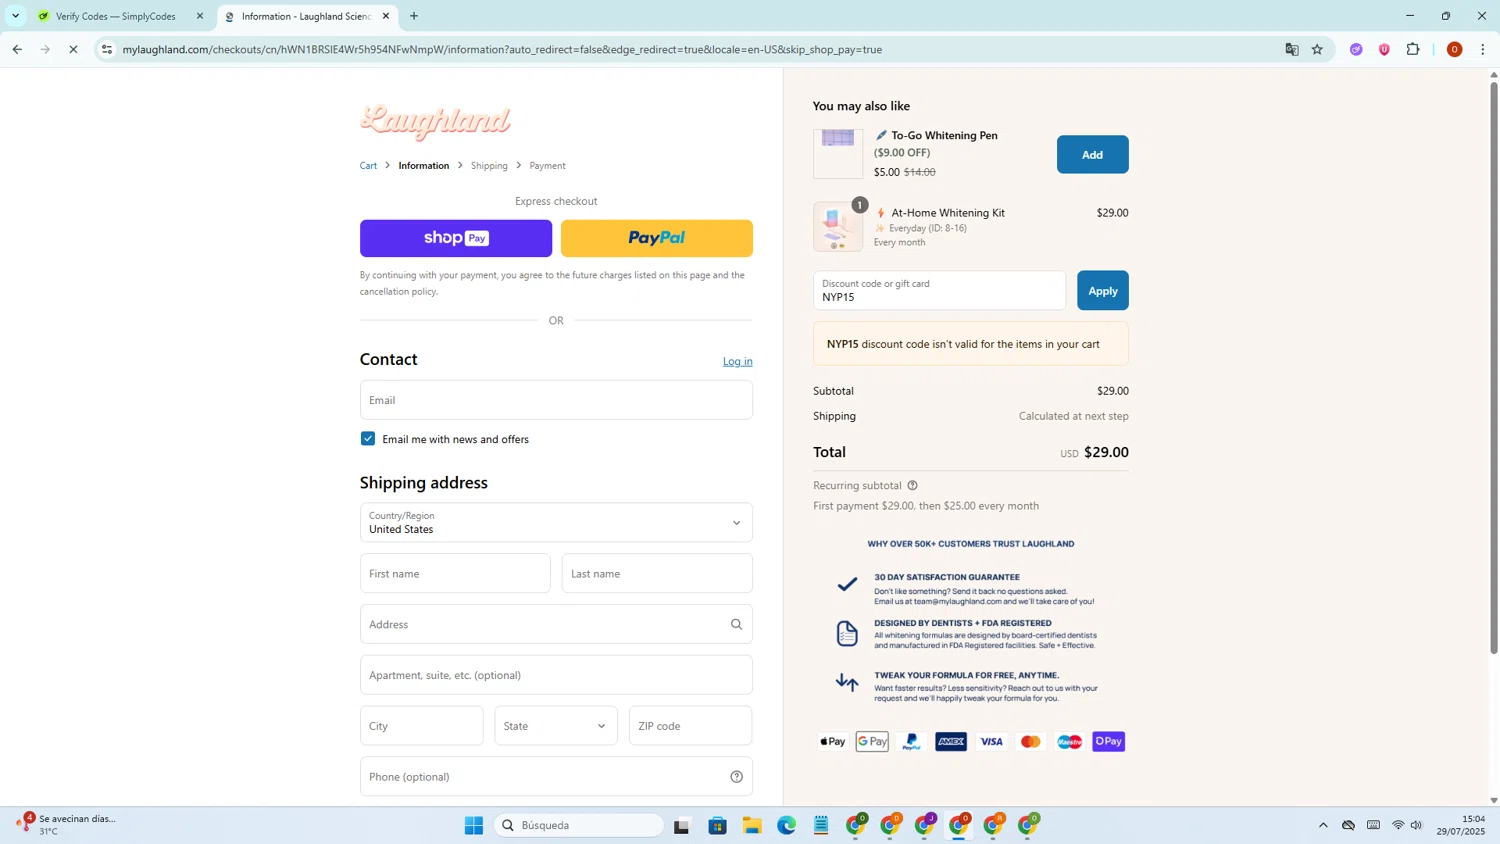Image resolution: width=1500 pixels, height=844 pixels.
Task: Open a new browser tab
Action: (414, 16)
